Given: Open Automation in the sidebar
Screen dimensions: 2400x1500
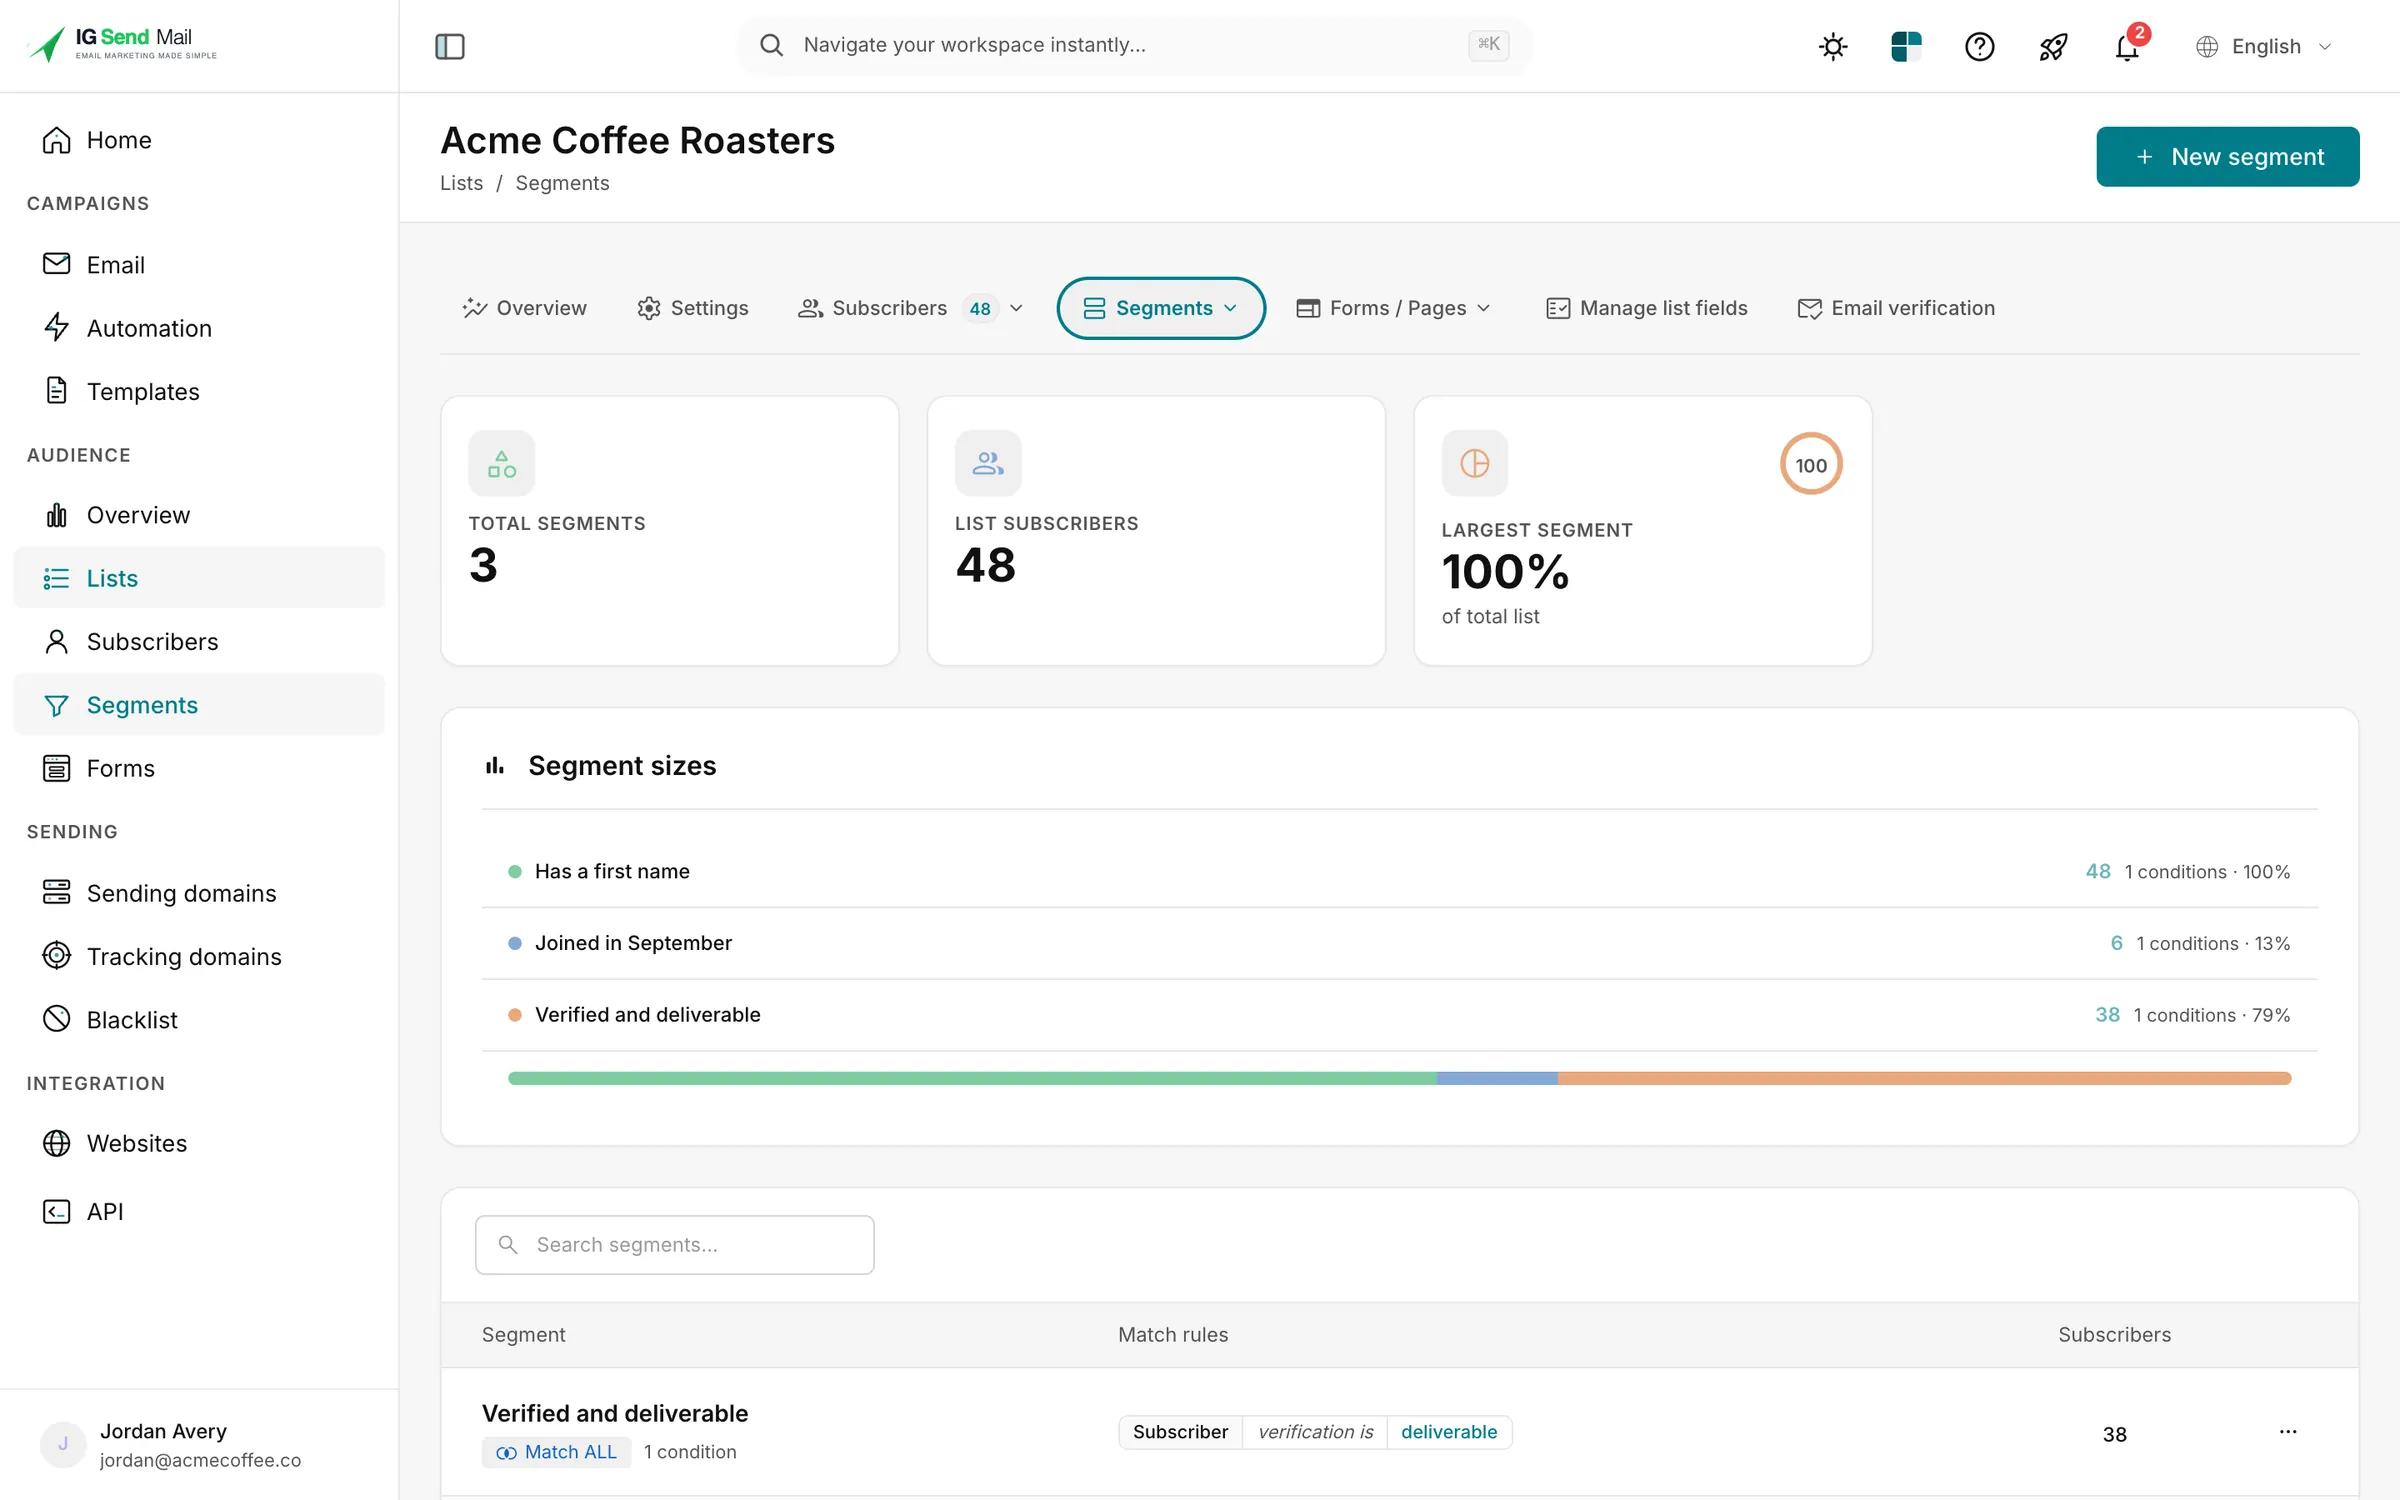Looking at the screenshot, I should (199, 328).
